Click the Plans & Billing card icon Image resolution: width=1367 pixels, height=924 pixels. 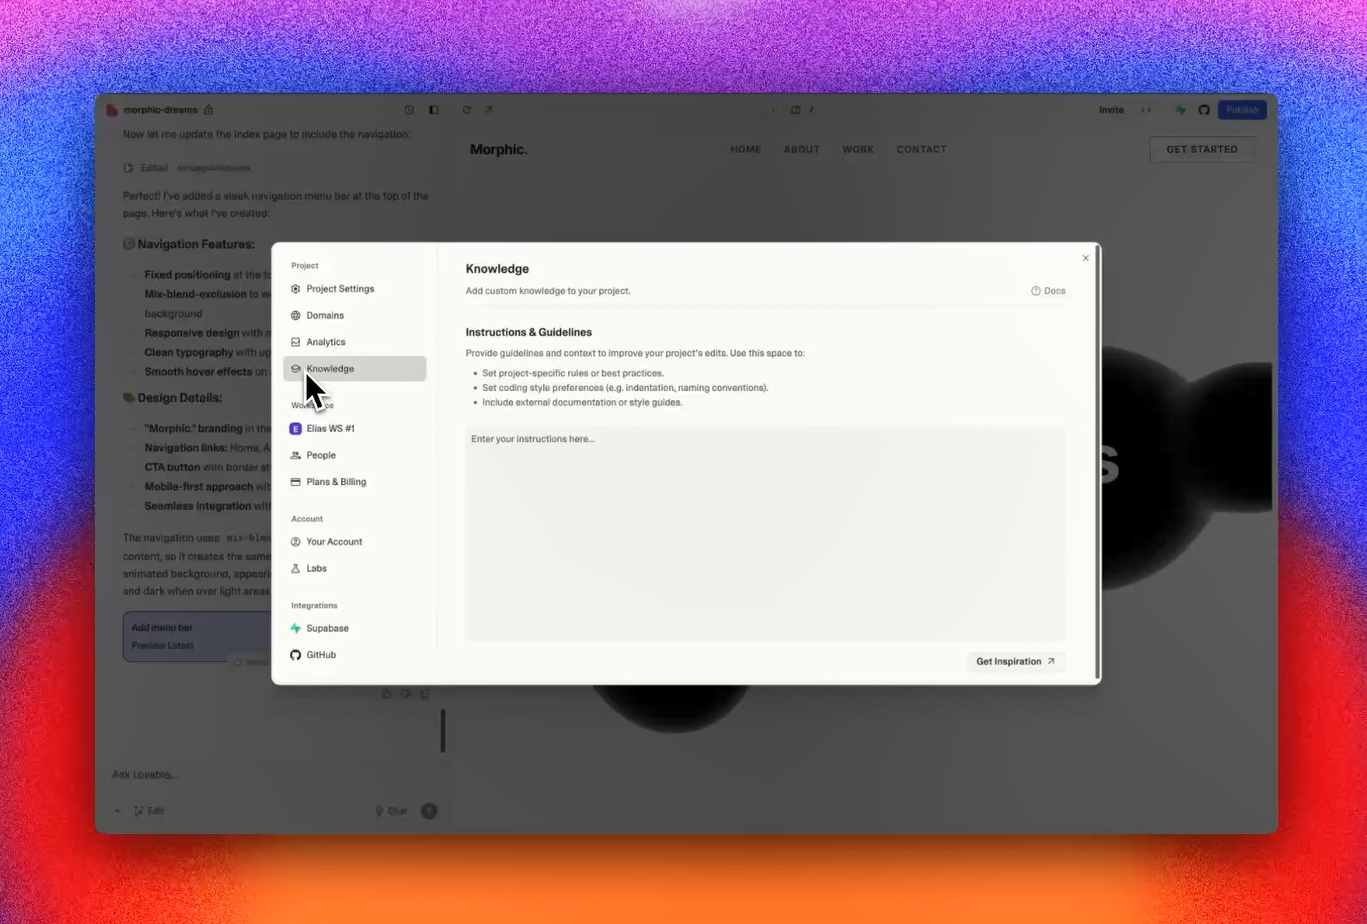click(296, 482)
